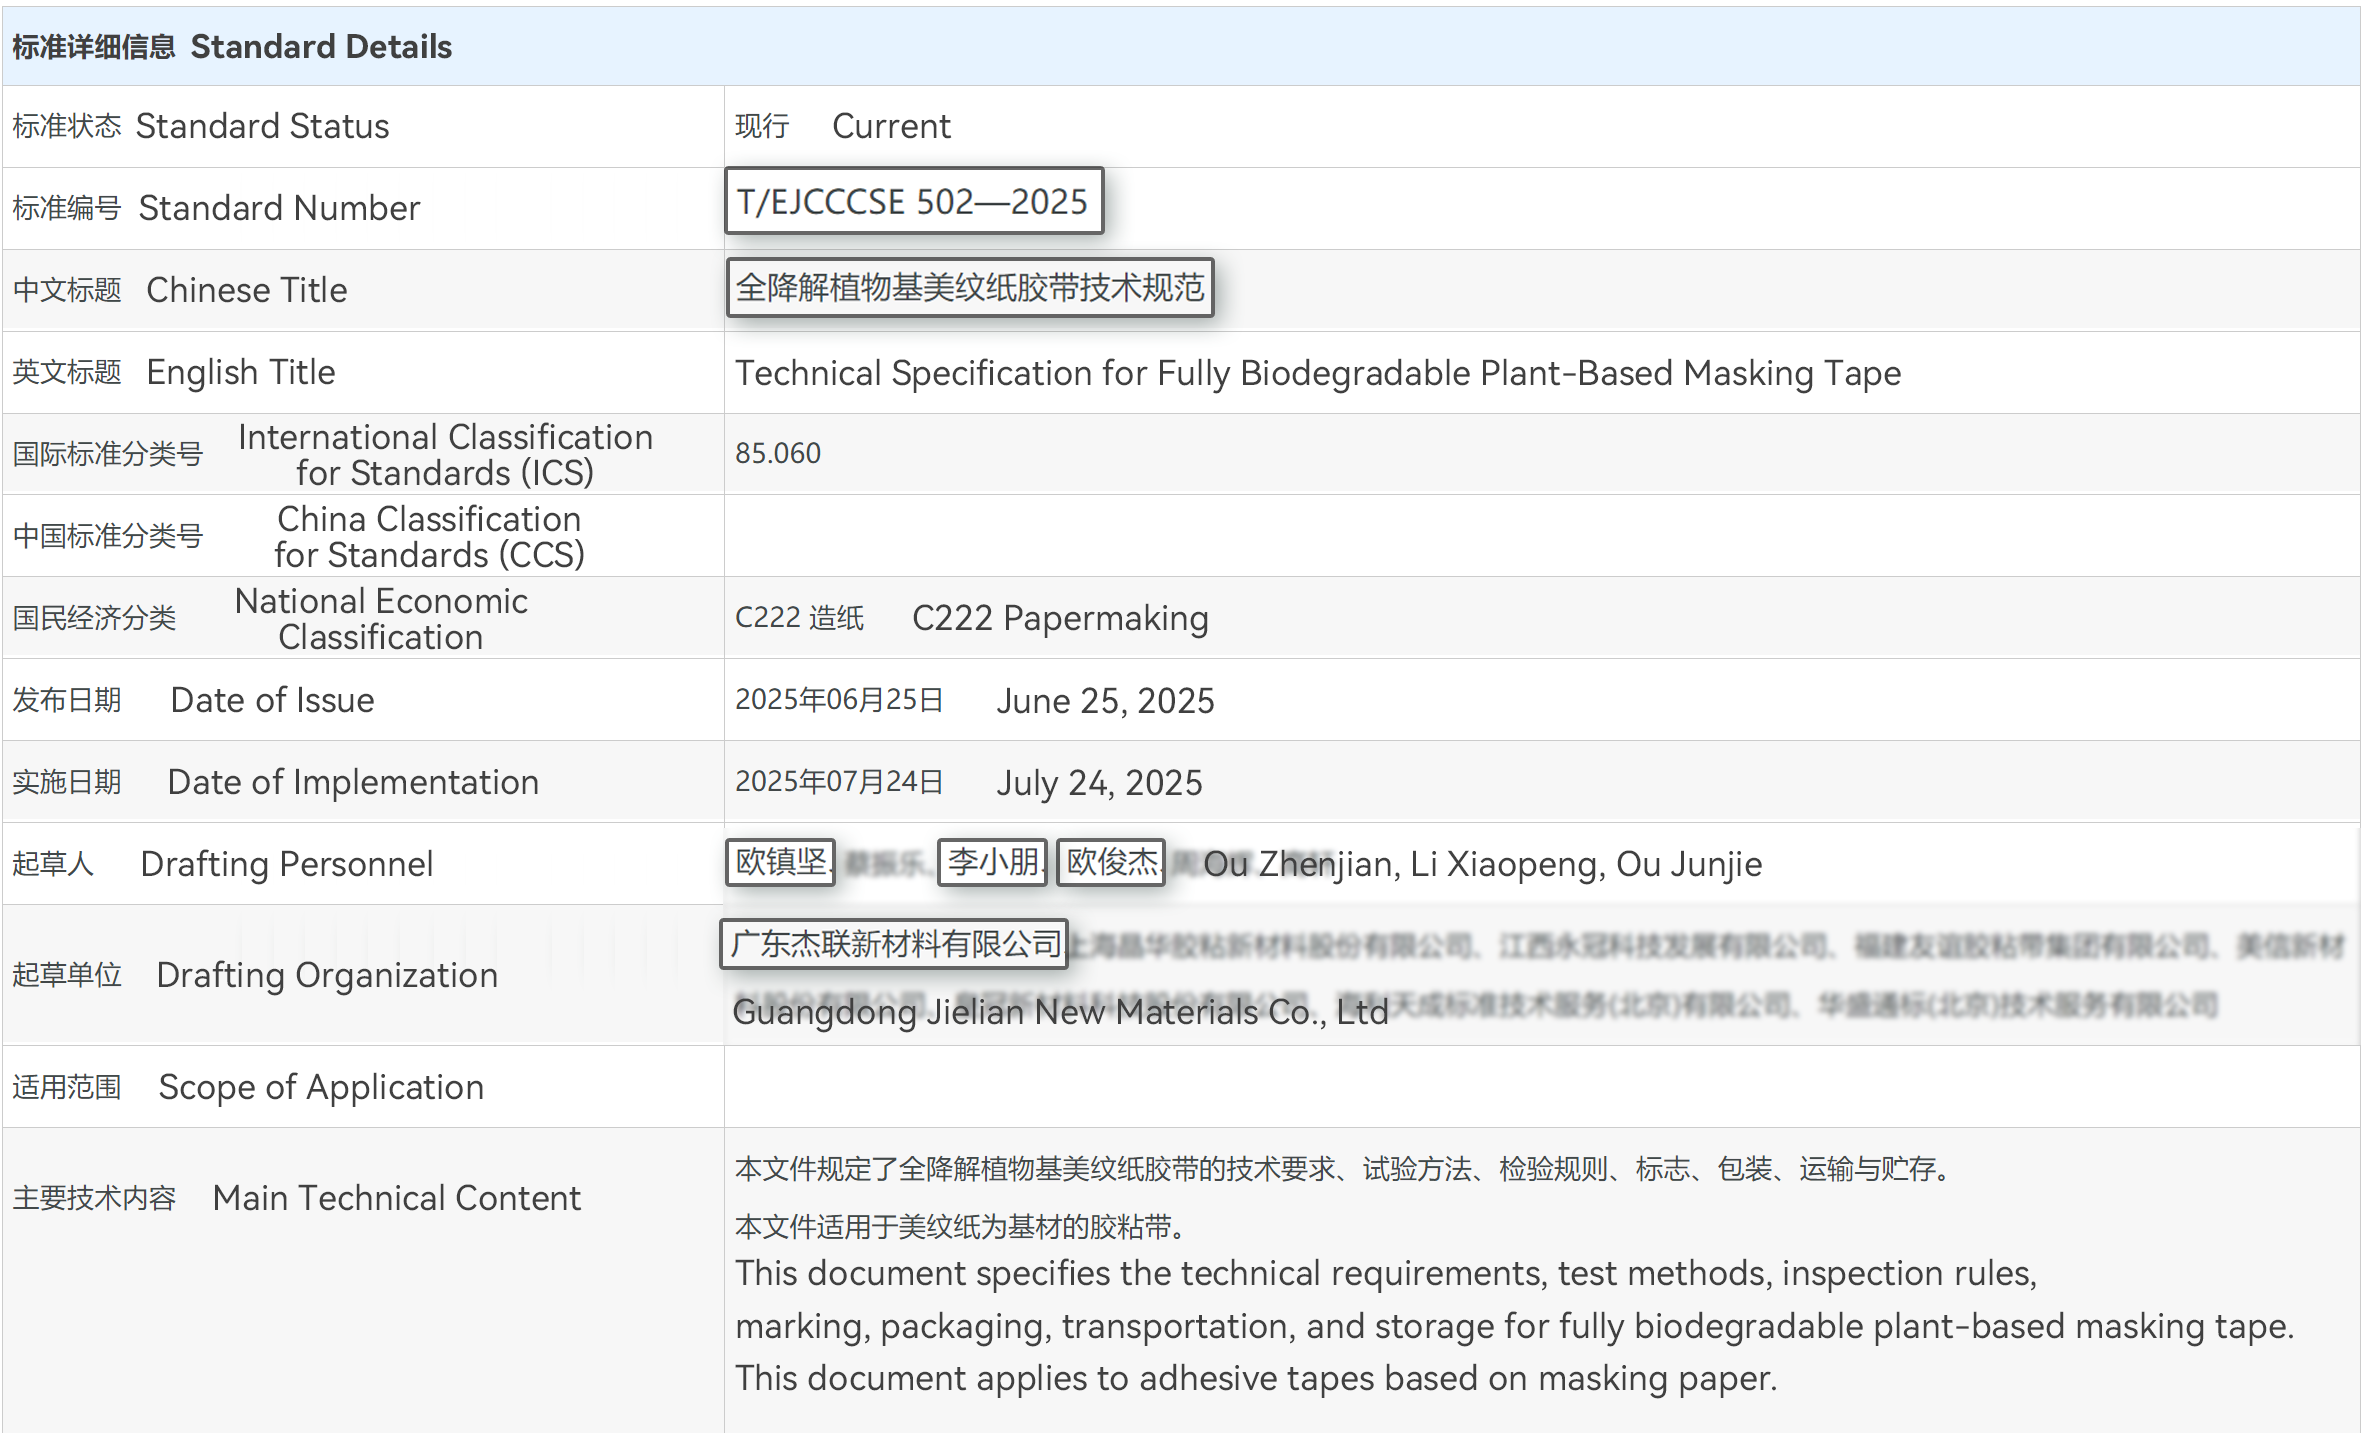Click the China Classification for Standards label
Viewport: 2361px width, 1433px height.
(x=428, y=537)
